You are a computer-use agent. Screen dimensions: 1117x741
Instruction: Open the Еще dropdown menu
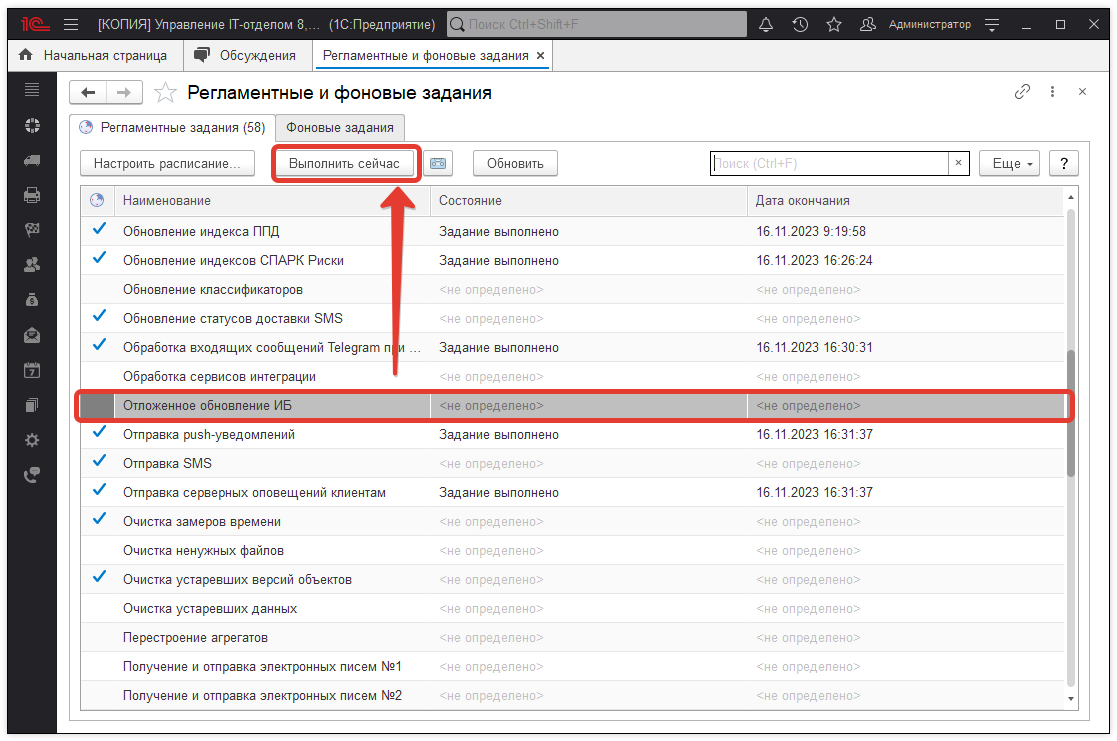tap(1009, 163)
